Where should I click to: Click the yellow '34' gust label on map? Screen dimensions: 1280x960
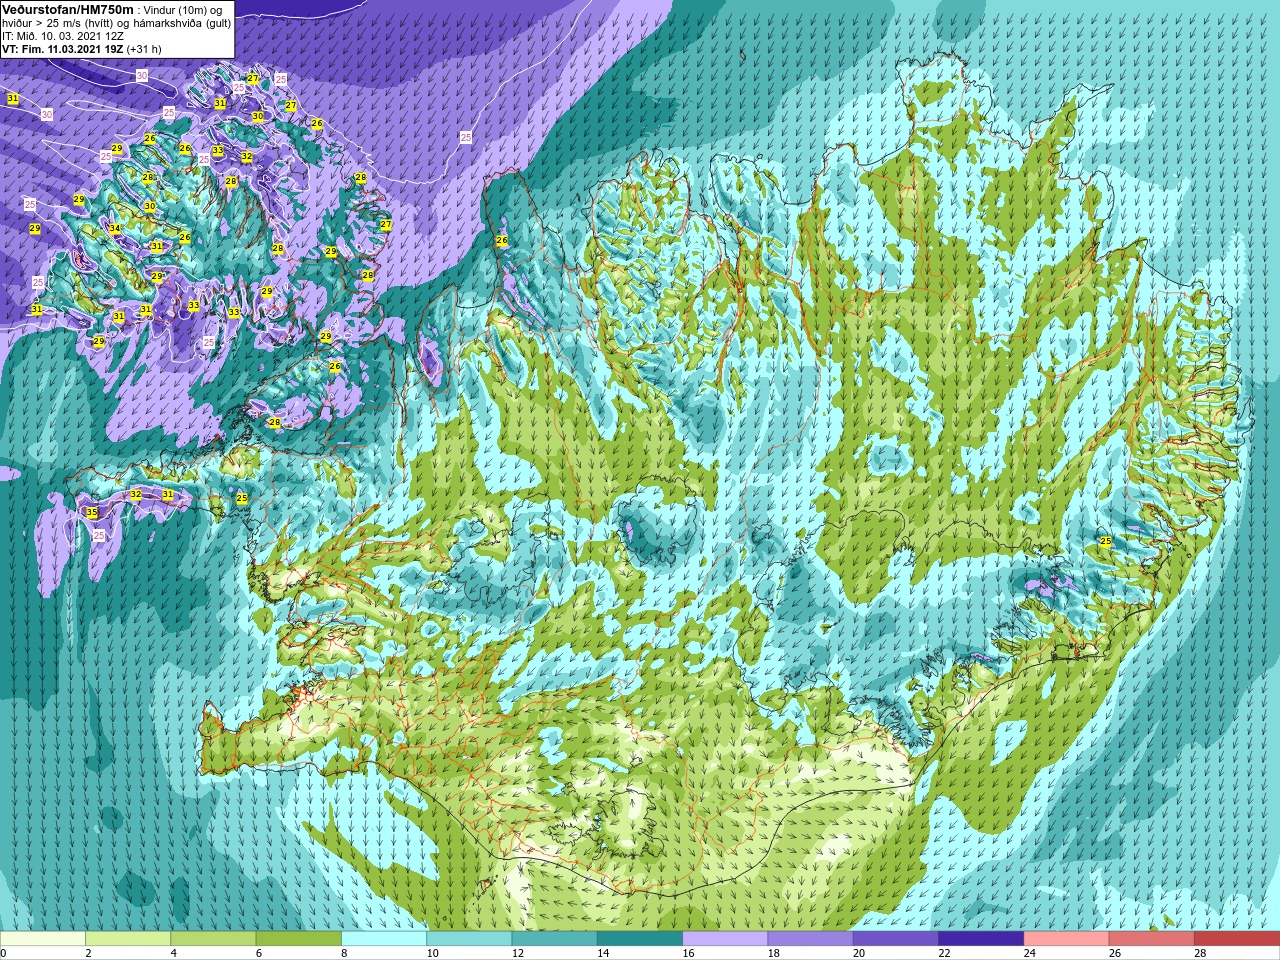click(x=115, y=228)
